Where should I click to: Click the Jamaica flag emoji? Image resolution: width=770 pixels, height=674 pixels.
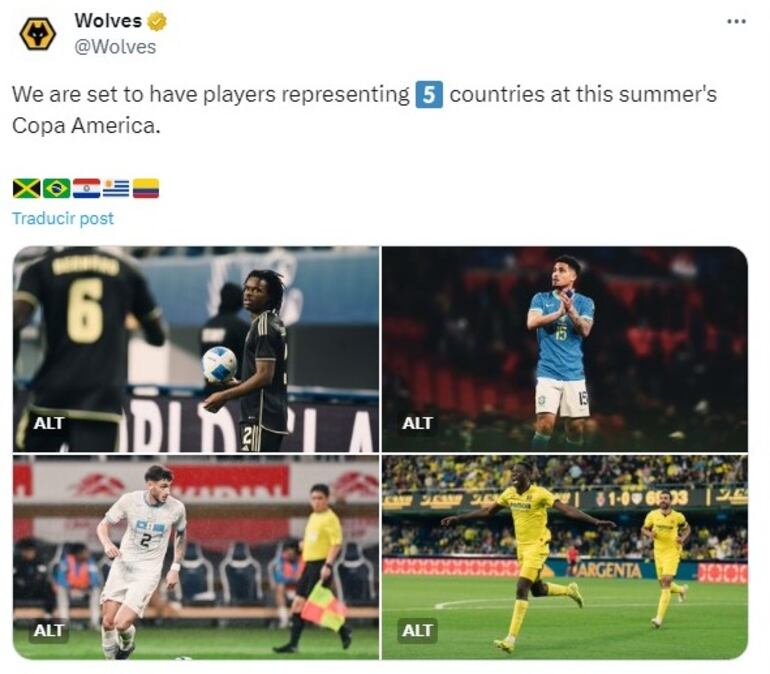(x=27, y=189)
